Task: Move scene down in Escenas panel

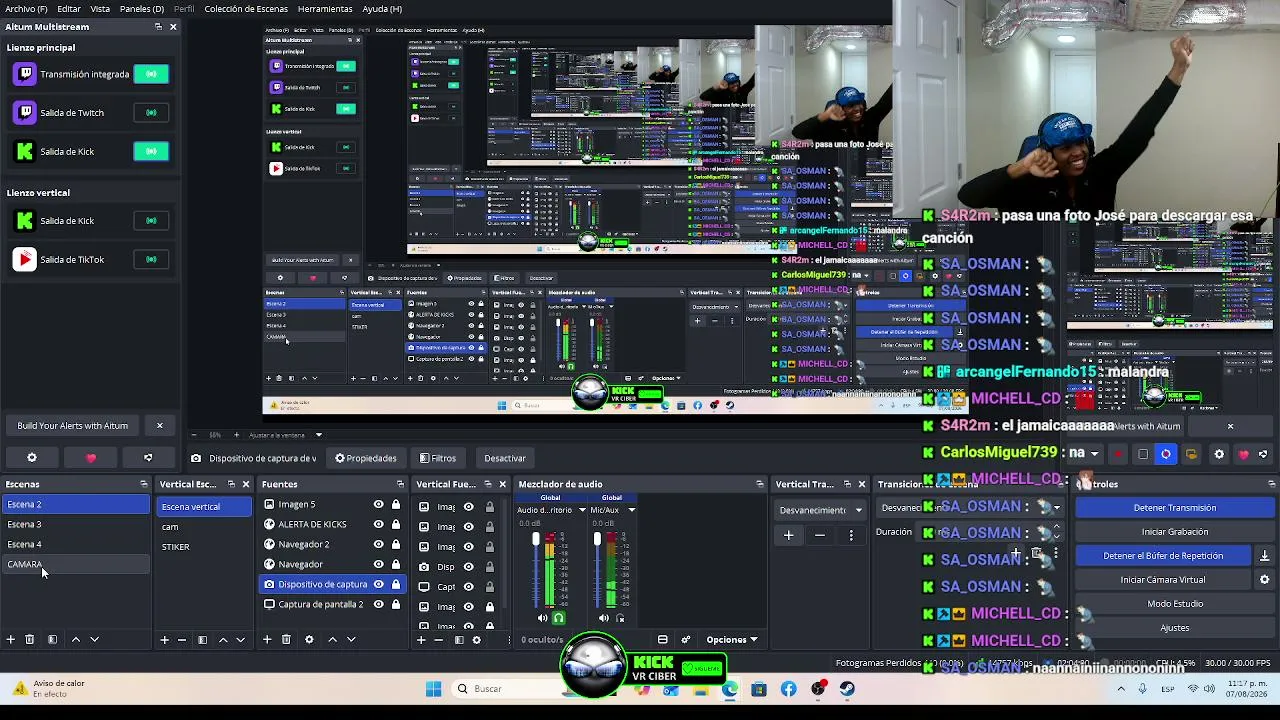Action: [94, 639]
